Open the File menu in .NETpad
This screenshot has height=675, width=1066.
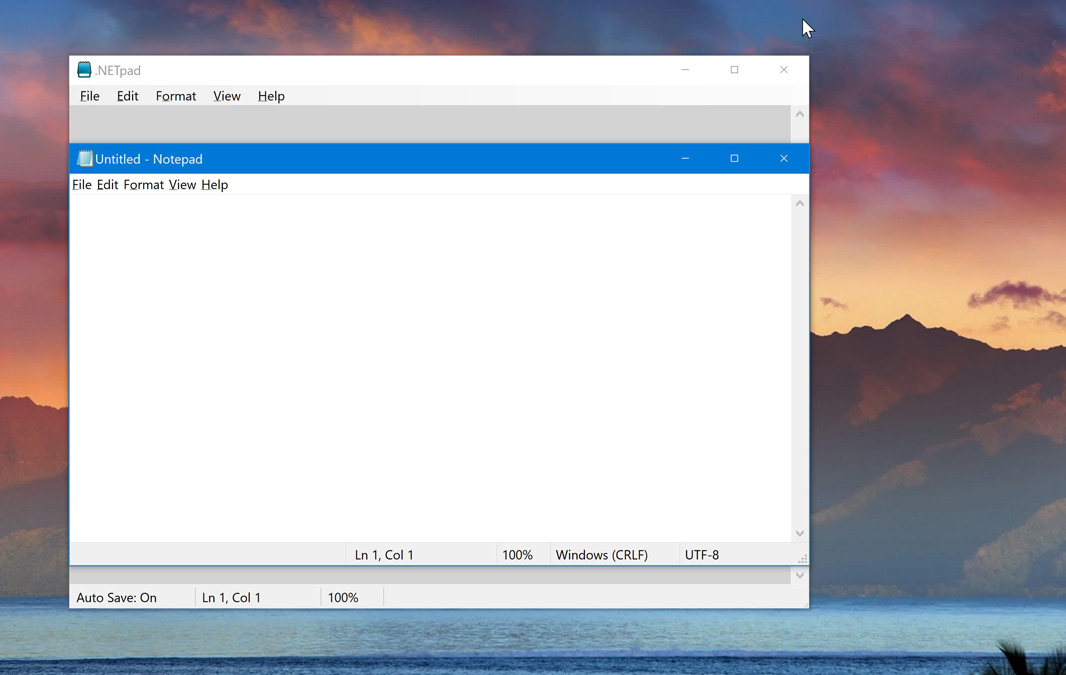click(90, 96)
